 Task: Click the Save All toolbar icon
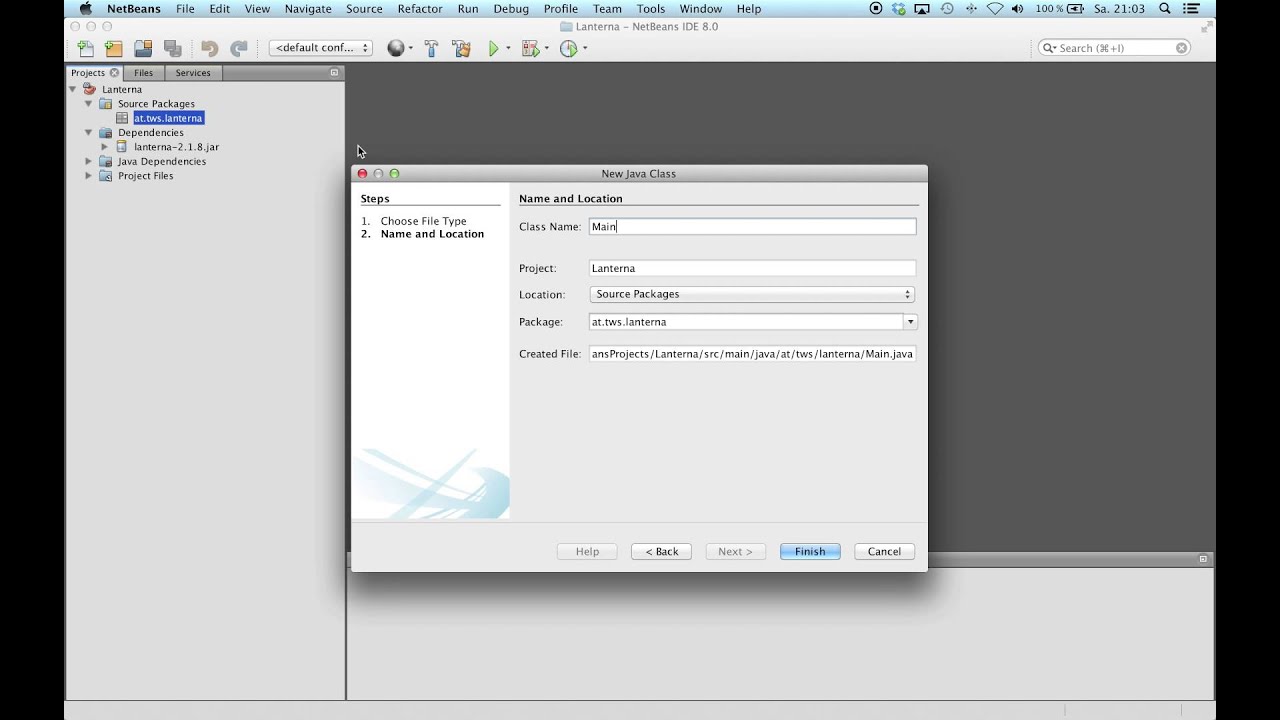click(172, 48)
